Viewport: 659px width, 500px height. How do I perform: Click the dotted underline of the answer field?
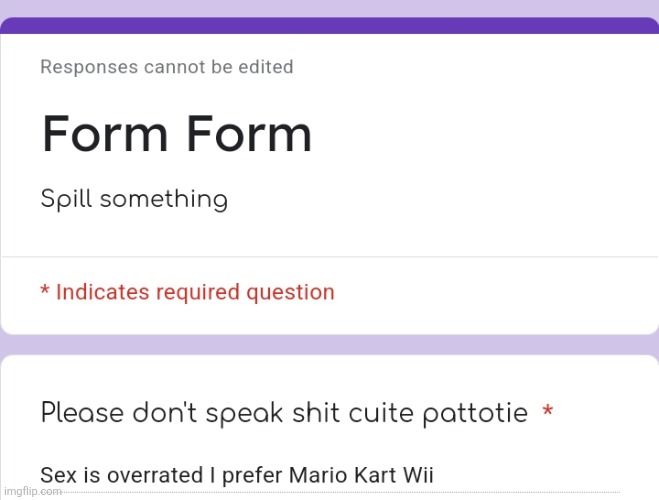click(330, 492)
